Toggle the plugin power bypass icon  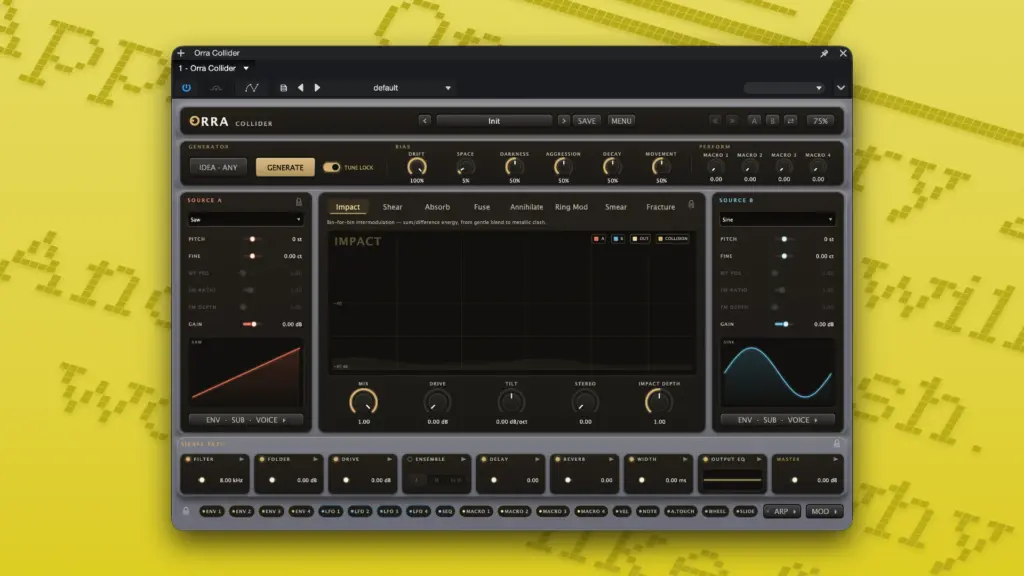[x=186, y=88]
